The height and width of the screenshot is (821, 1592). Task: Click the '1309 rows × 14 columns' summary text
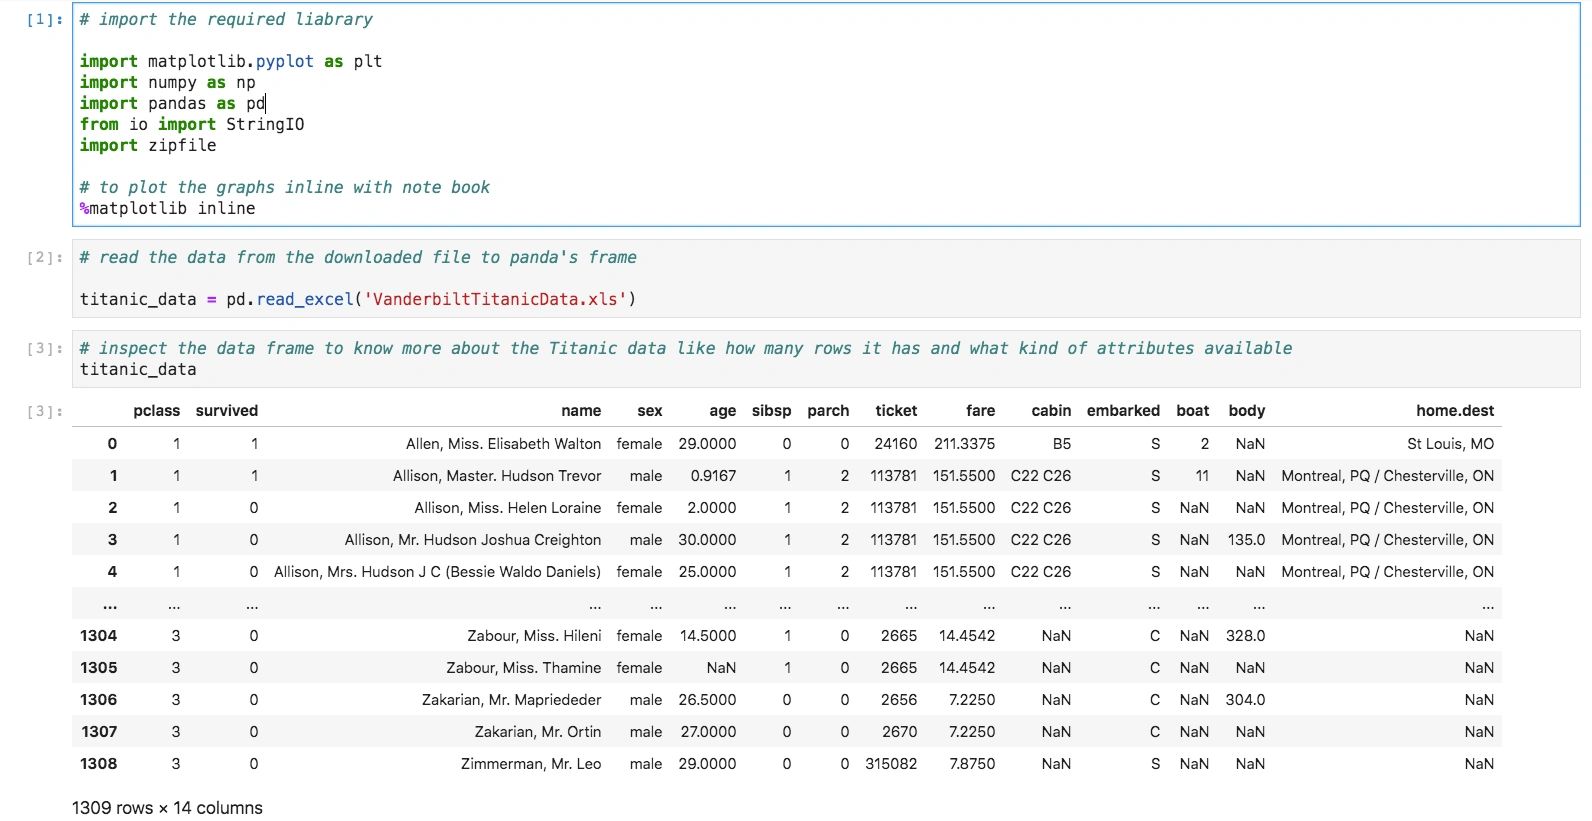(x=167, y=808)
